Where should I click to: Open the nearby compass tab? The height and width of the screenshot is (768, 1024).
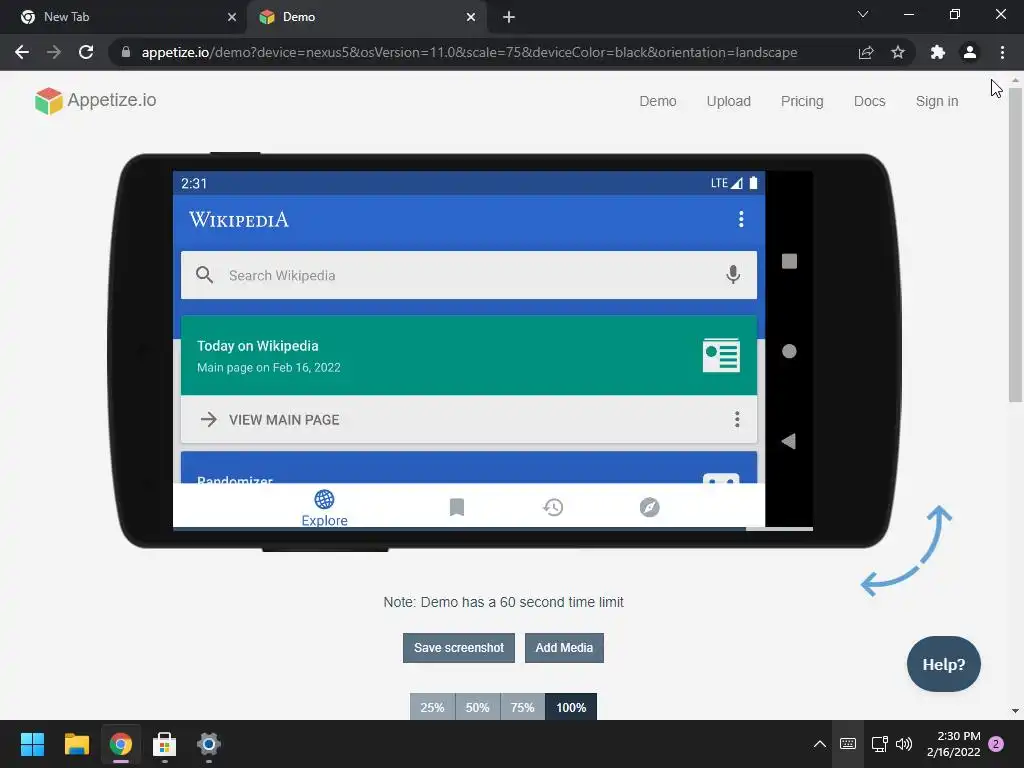[649, 507]
